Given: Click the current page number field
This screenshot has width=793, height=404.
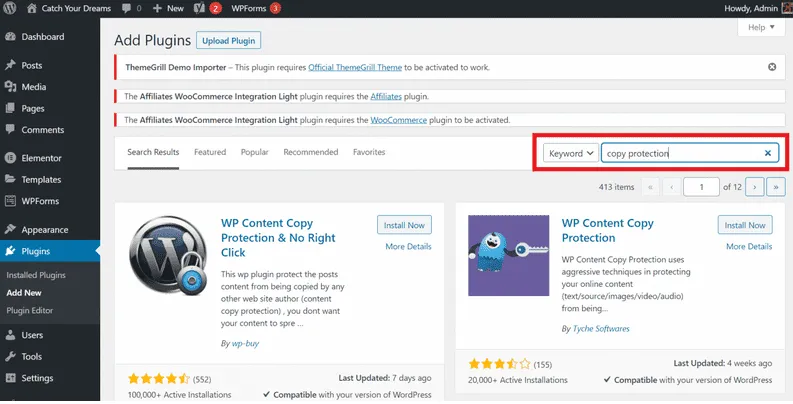Looking at the screenshot, I should tap(701, 187).
